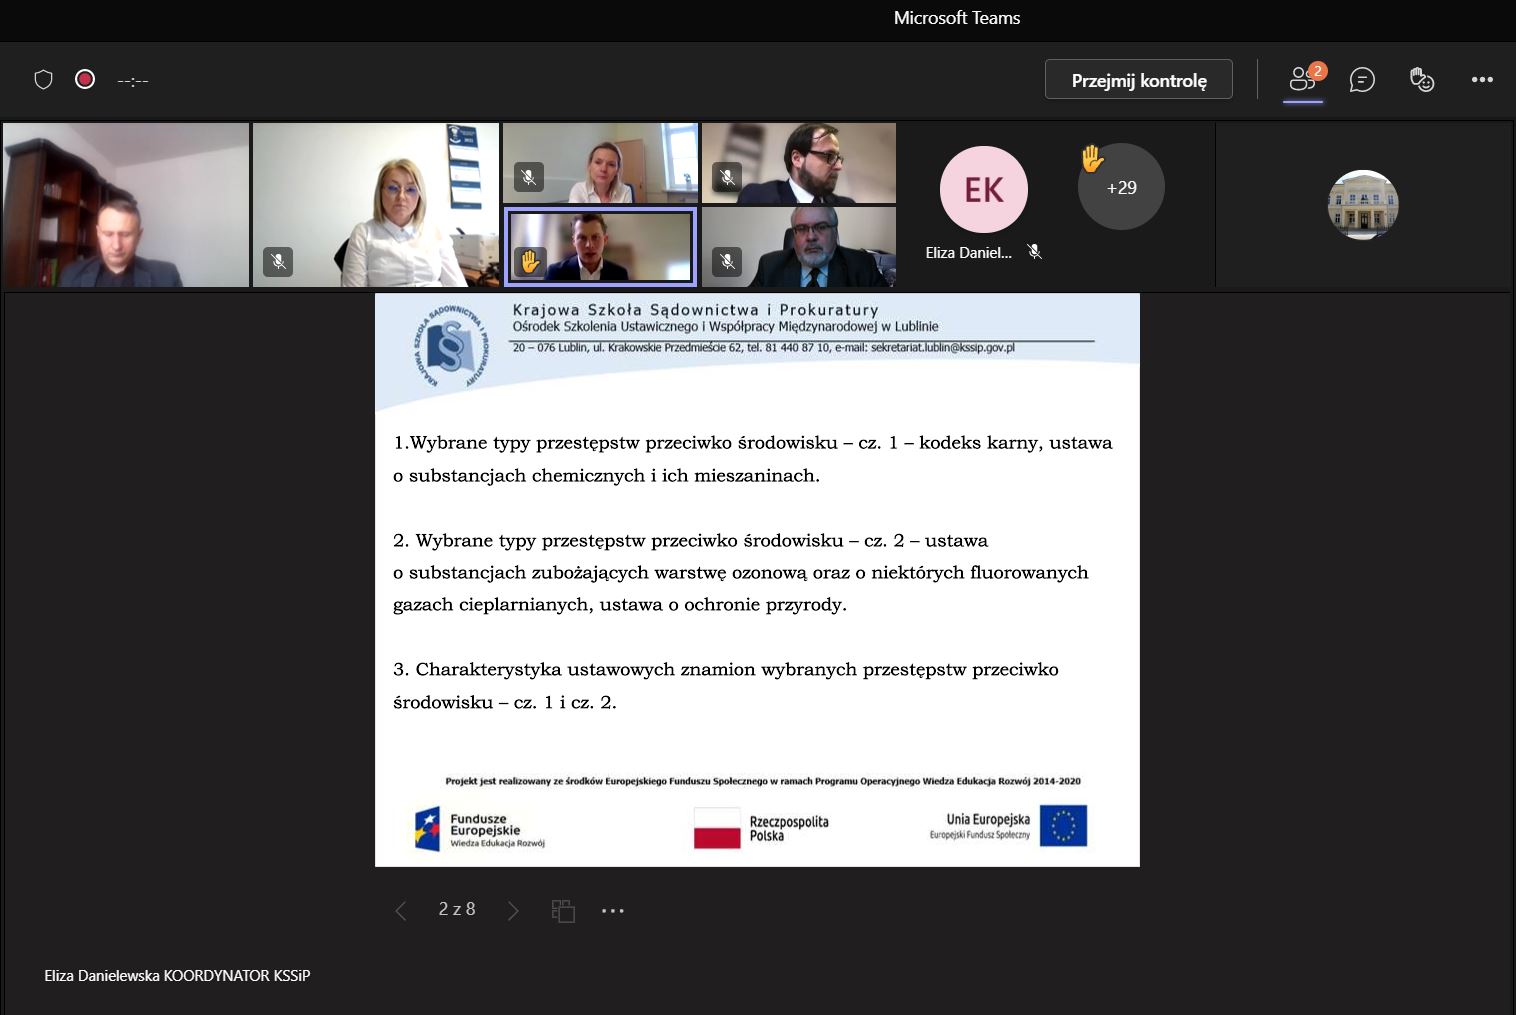Click the slide layout pop-out icon
Viewport: 1516px width, 1015px height.
click(563, 910)
